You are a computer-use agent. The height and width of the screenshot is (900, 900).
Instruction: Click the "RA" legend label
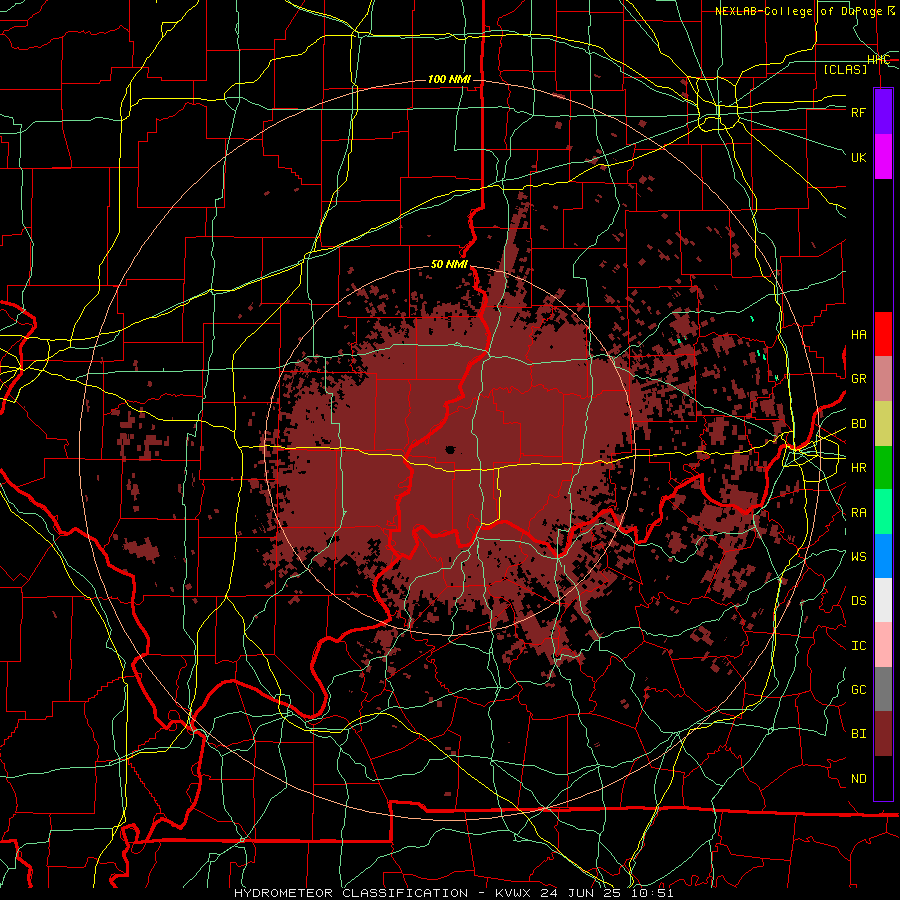858,513
